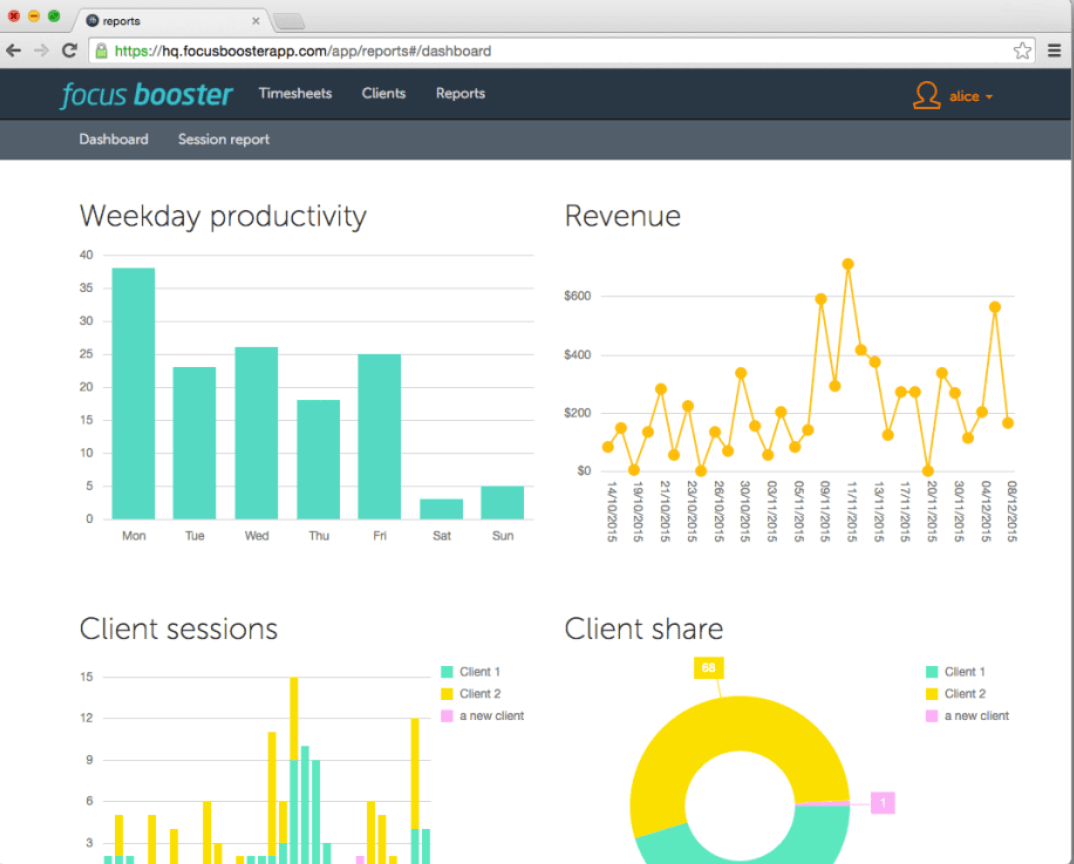
Task: Open the Chrome hamburger menu
Action: pos(1054,51)
